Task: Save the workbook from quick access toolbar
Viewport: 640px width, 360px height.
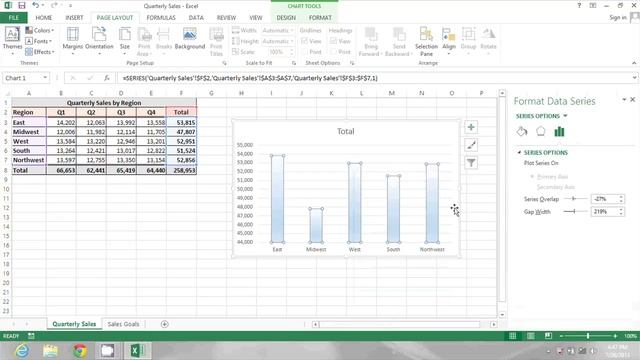Action: [22, 6]
